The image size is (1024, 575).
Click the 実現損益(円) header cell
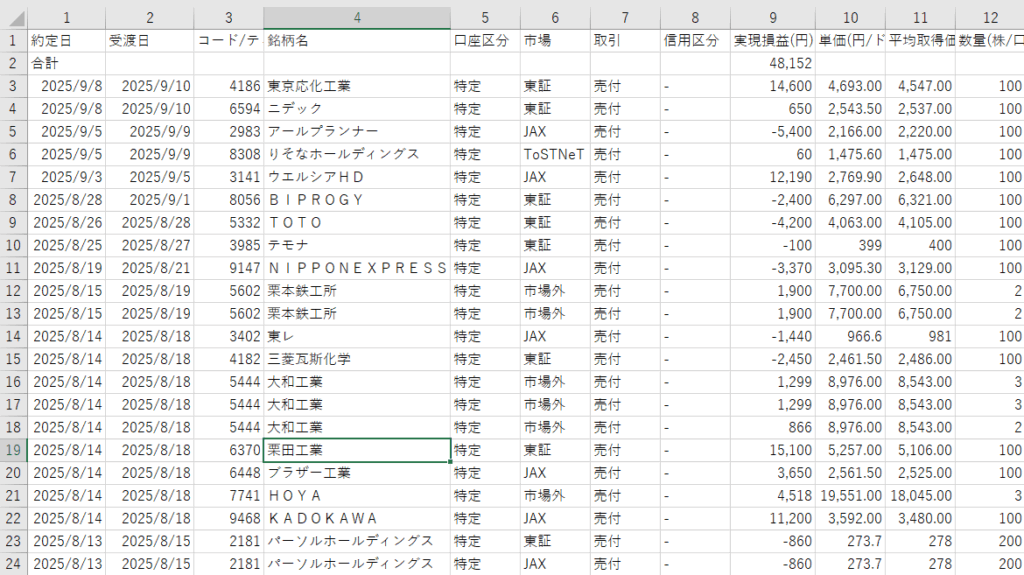pos(773,41)
